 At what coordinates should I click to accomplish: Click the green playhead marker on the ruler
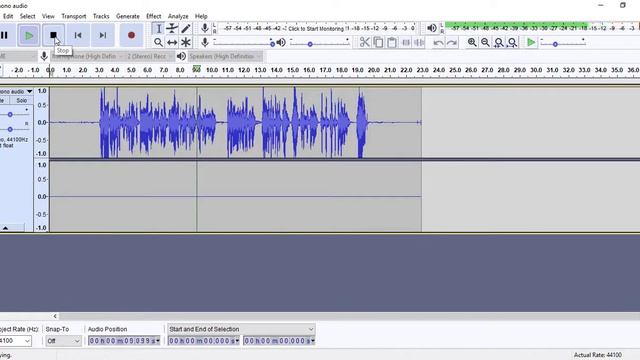pos(196,69)
